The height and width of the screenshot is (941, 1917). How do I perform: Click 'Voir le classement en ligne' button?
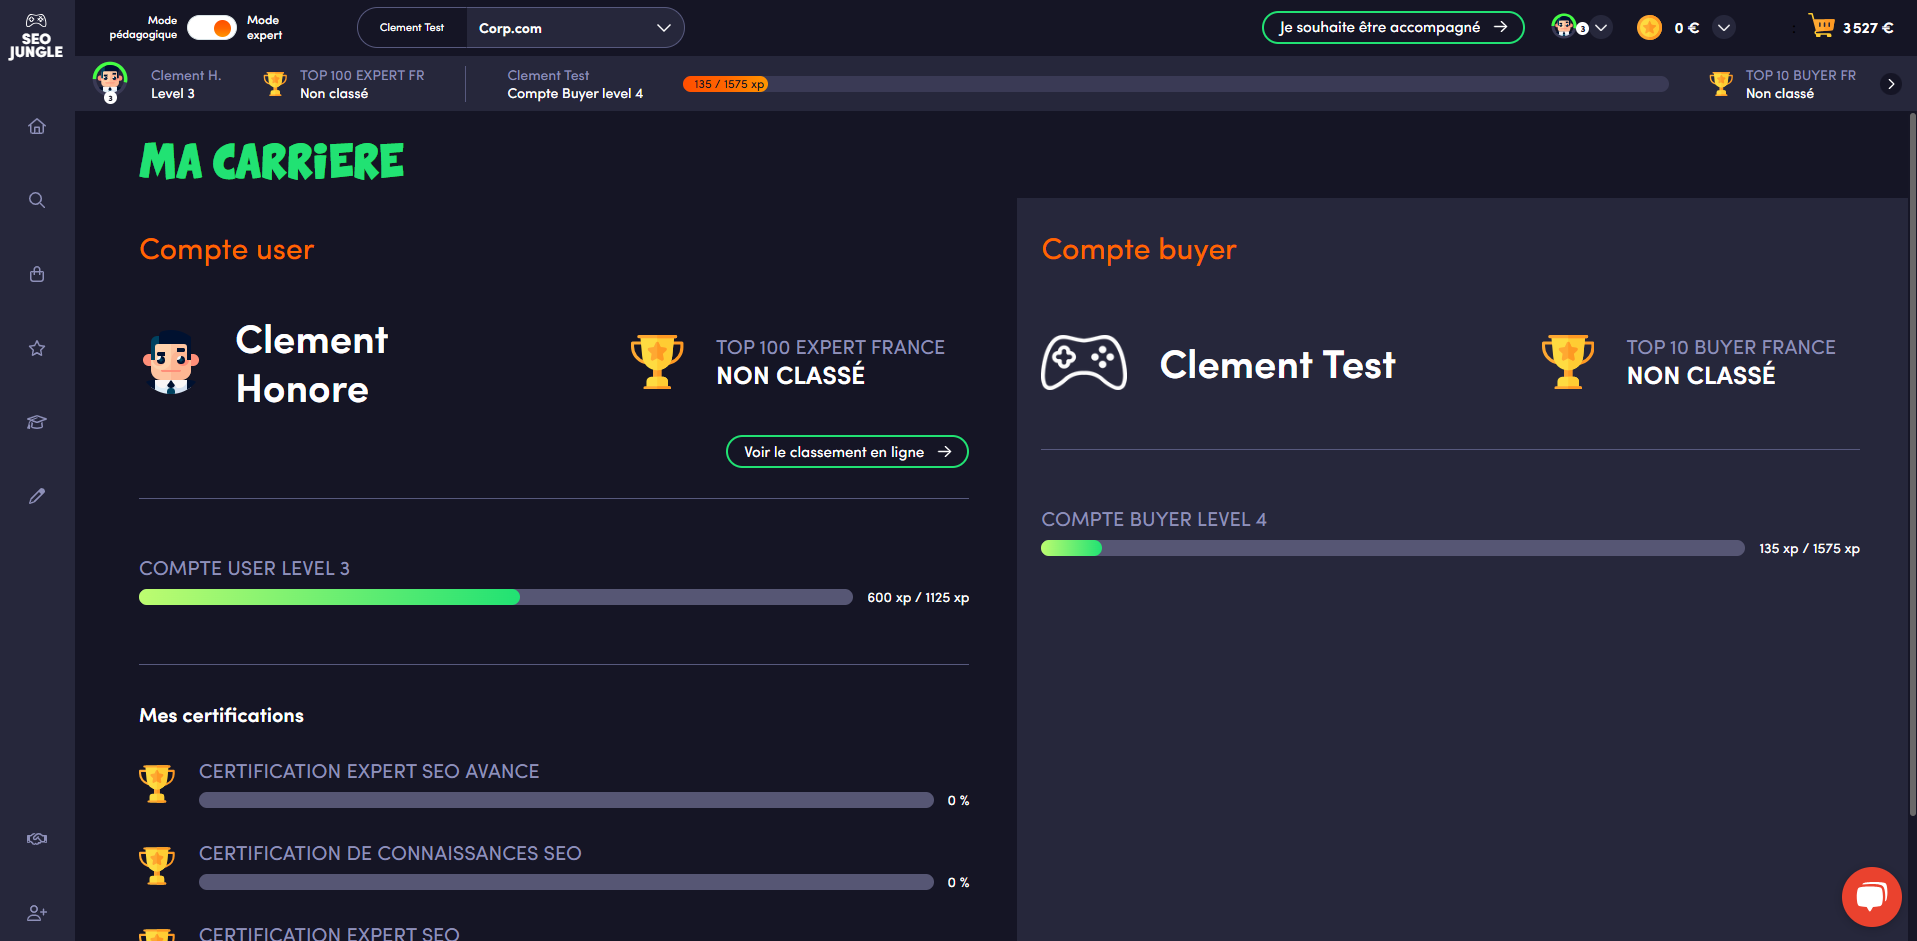click(846, 452)
